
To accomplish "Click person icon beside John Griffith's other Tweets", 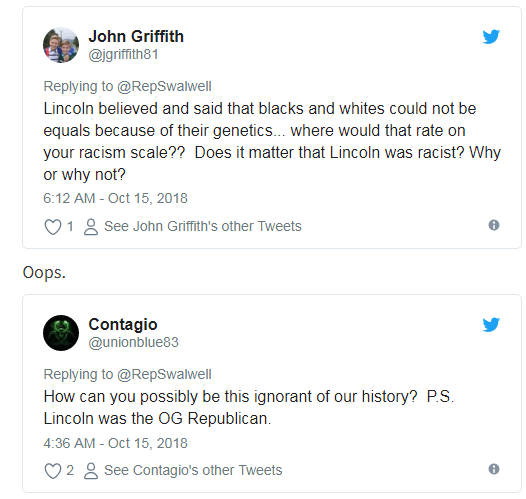I will point(91,227).
